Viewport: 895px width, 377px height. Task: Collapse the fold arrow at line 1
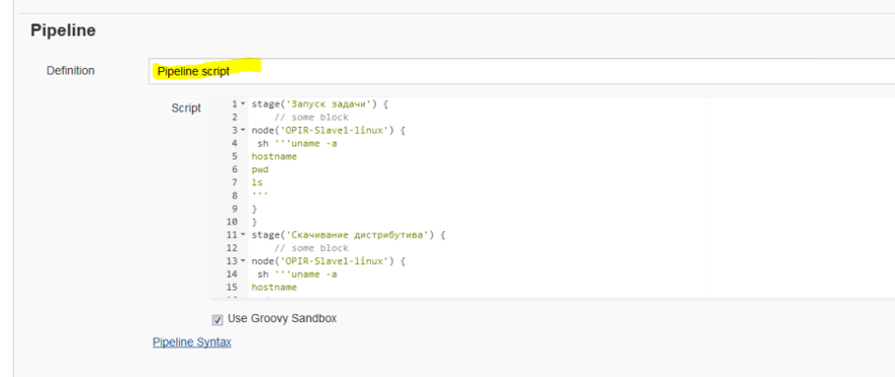[243, 104]
